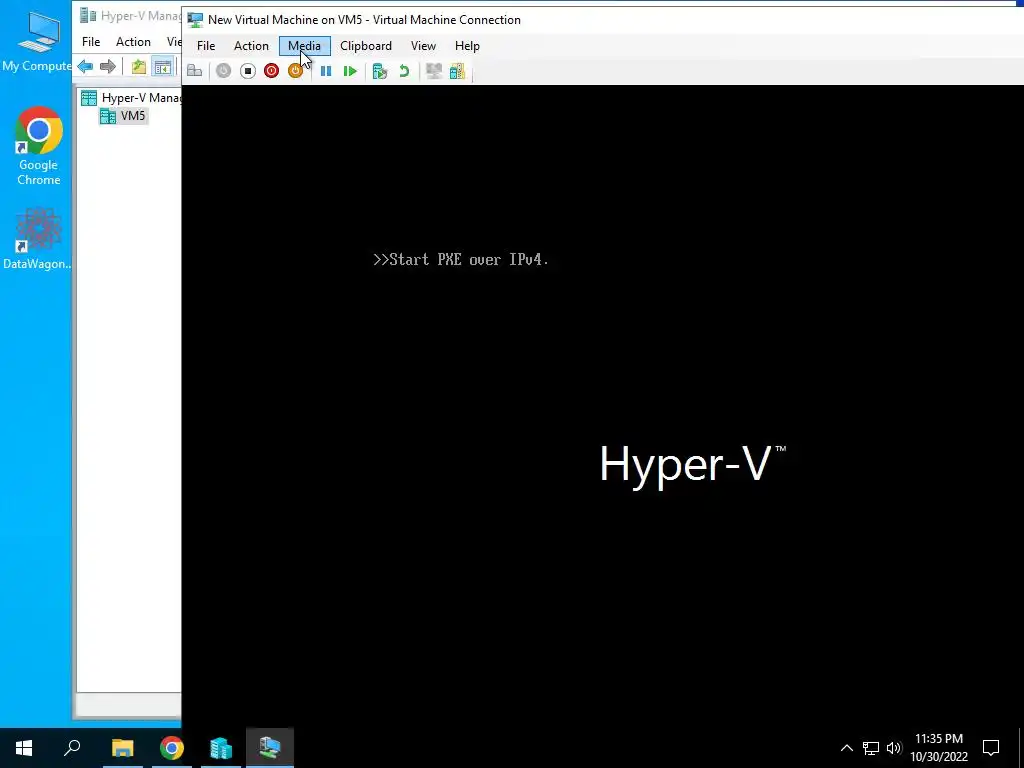Select VM5 server in the tree
The image size is (1024, 768).
click(x=123, y=116)
